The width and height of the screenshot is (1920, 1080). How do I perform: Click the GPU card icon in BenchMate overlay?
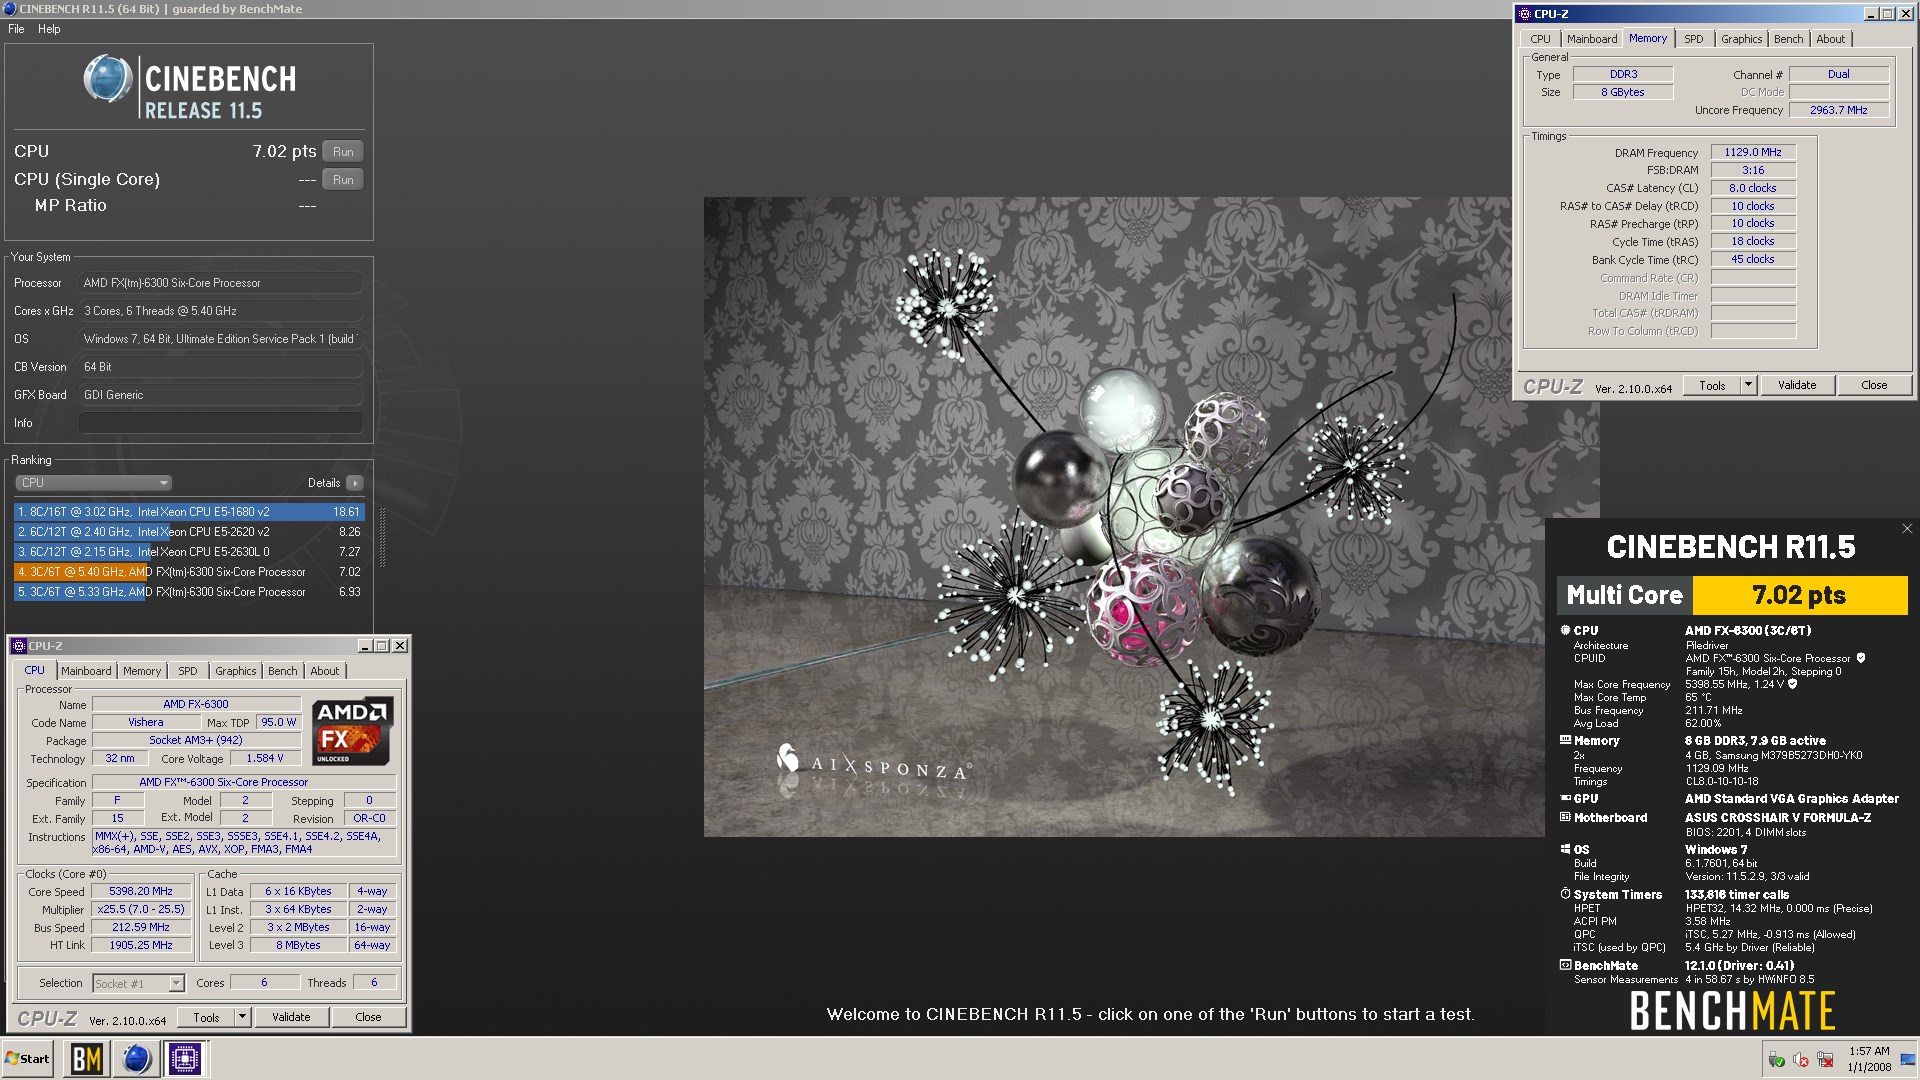[1565, 798]
